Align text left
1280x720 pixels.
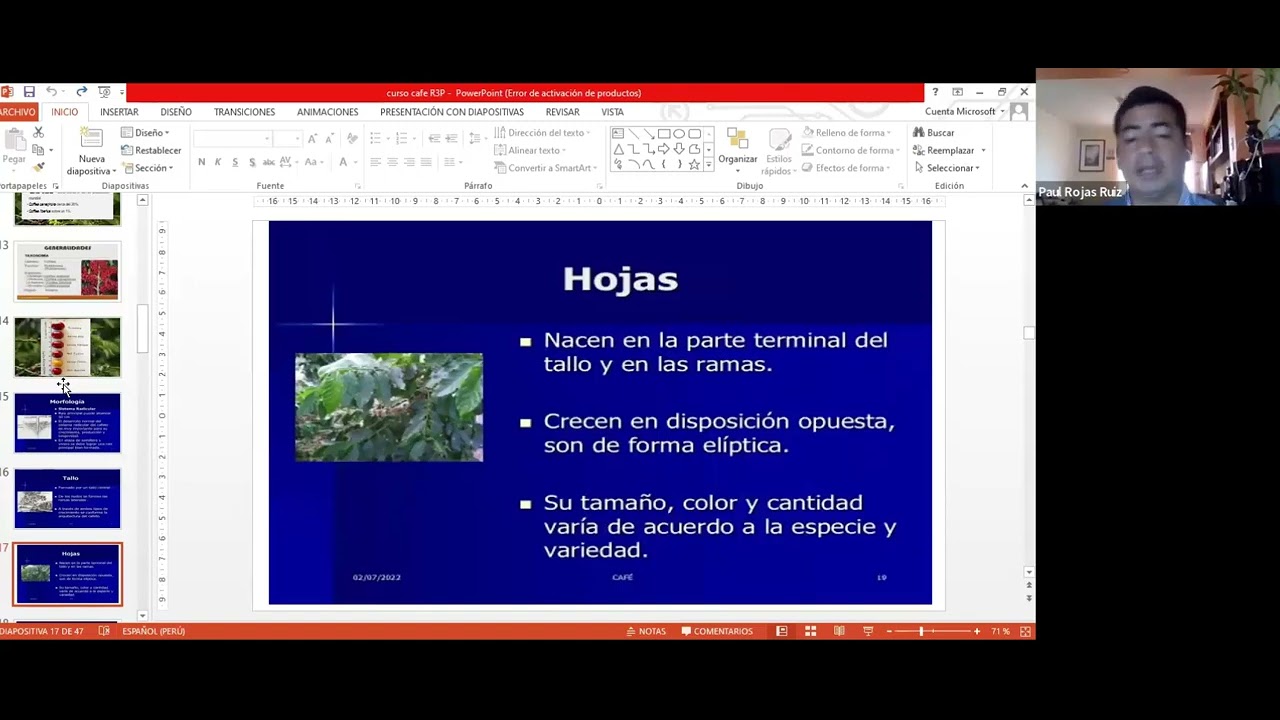coord(375,162)
